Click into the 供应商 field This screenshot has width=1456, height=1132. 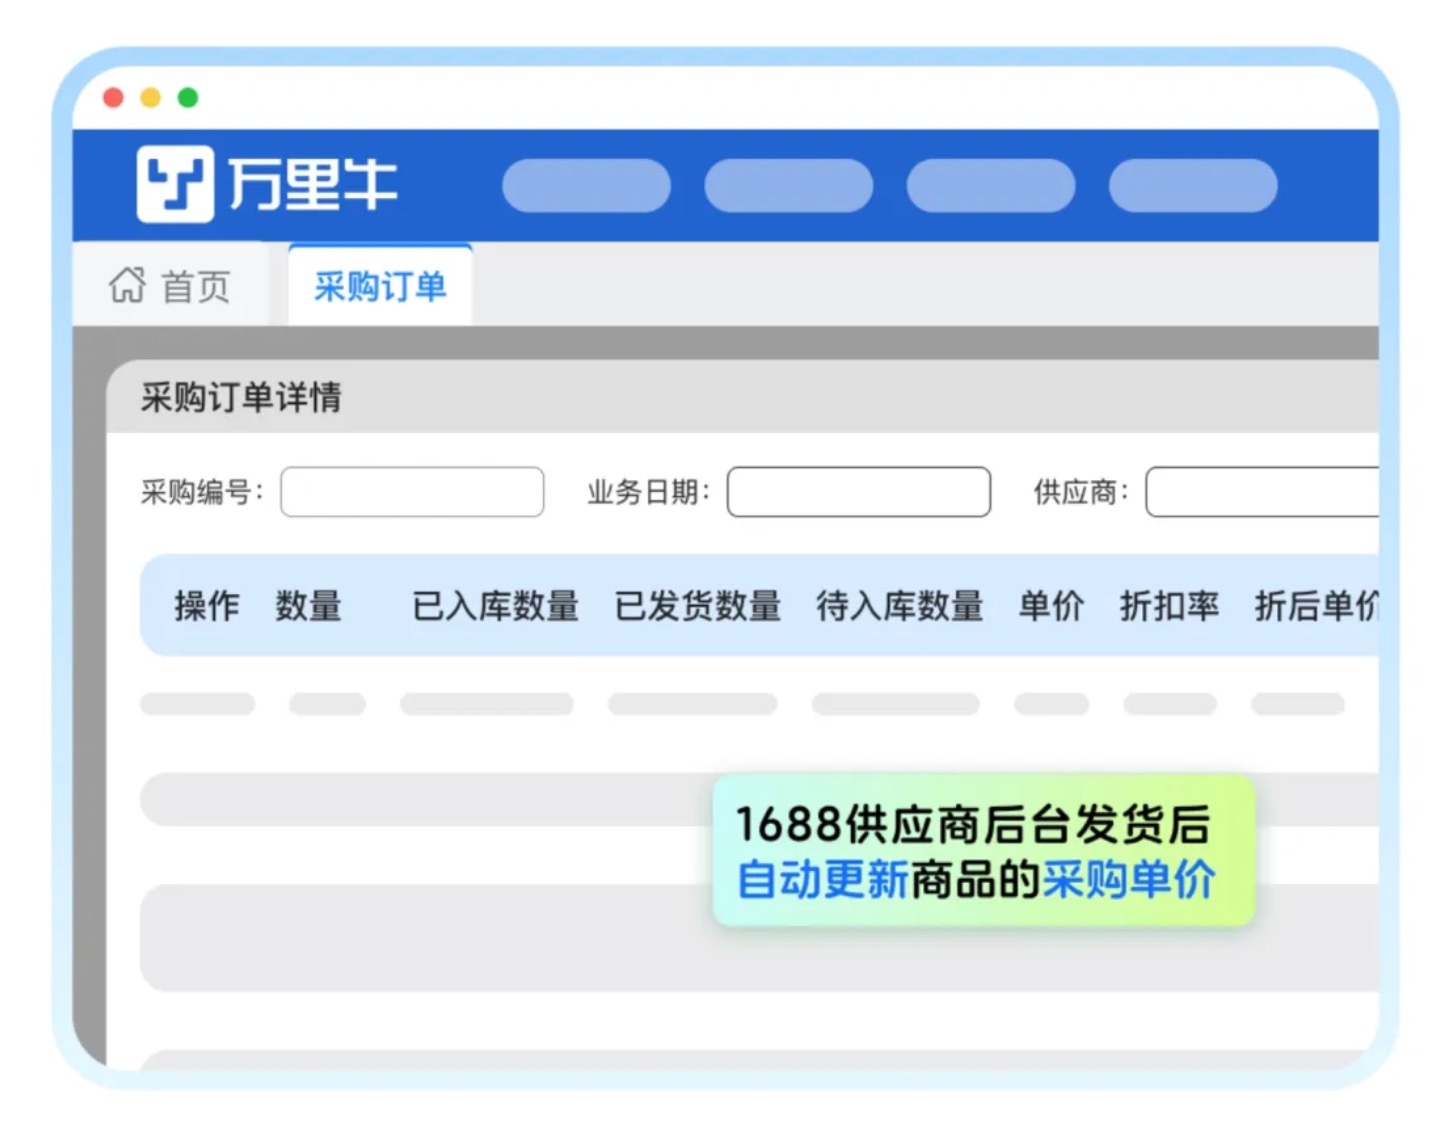(x=1262, y=492)
